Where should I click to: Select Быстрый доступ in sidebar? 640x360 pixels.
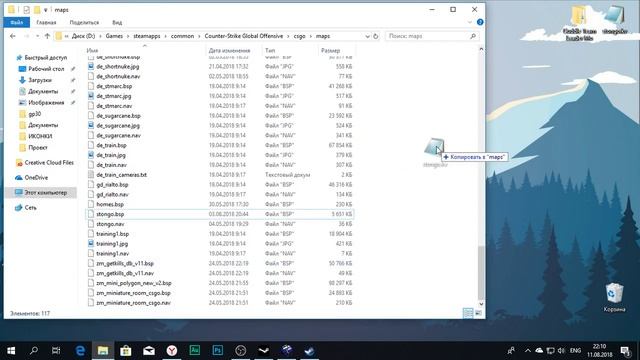45,58
